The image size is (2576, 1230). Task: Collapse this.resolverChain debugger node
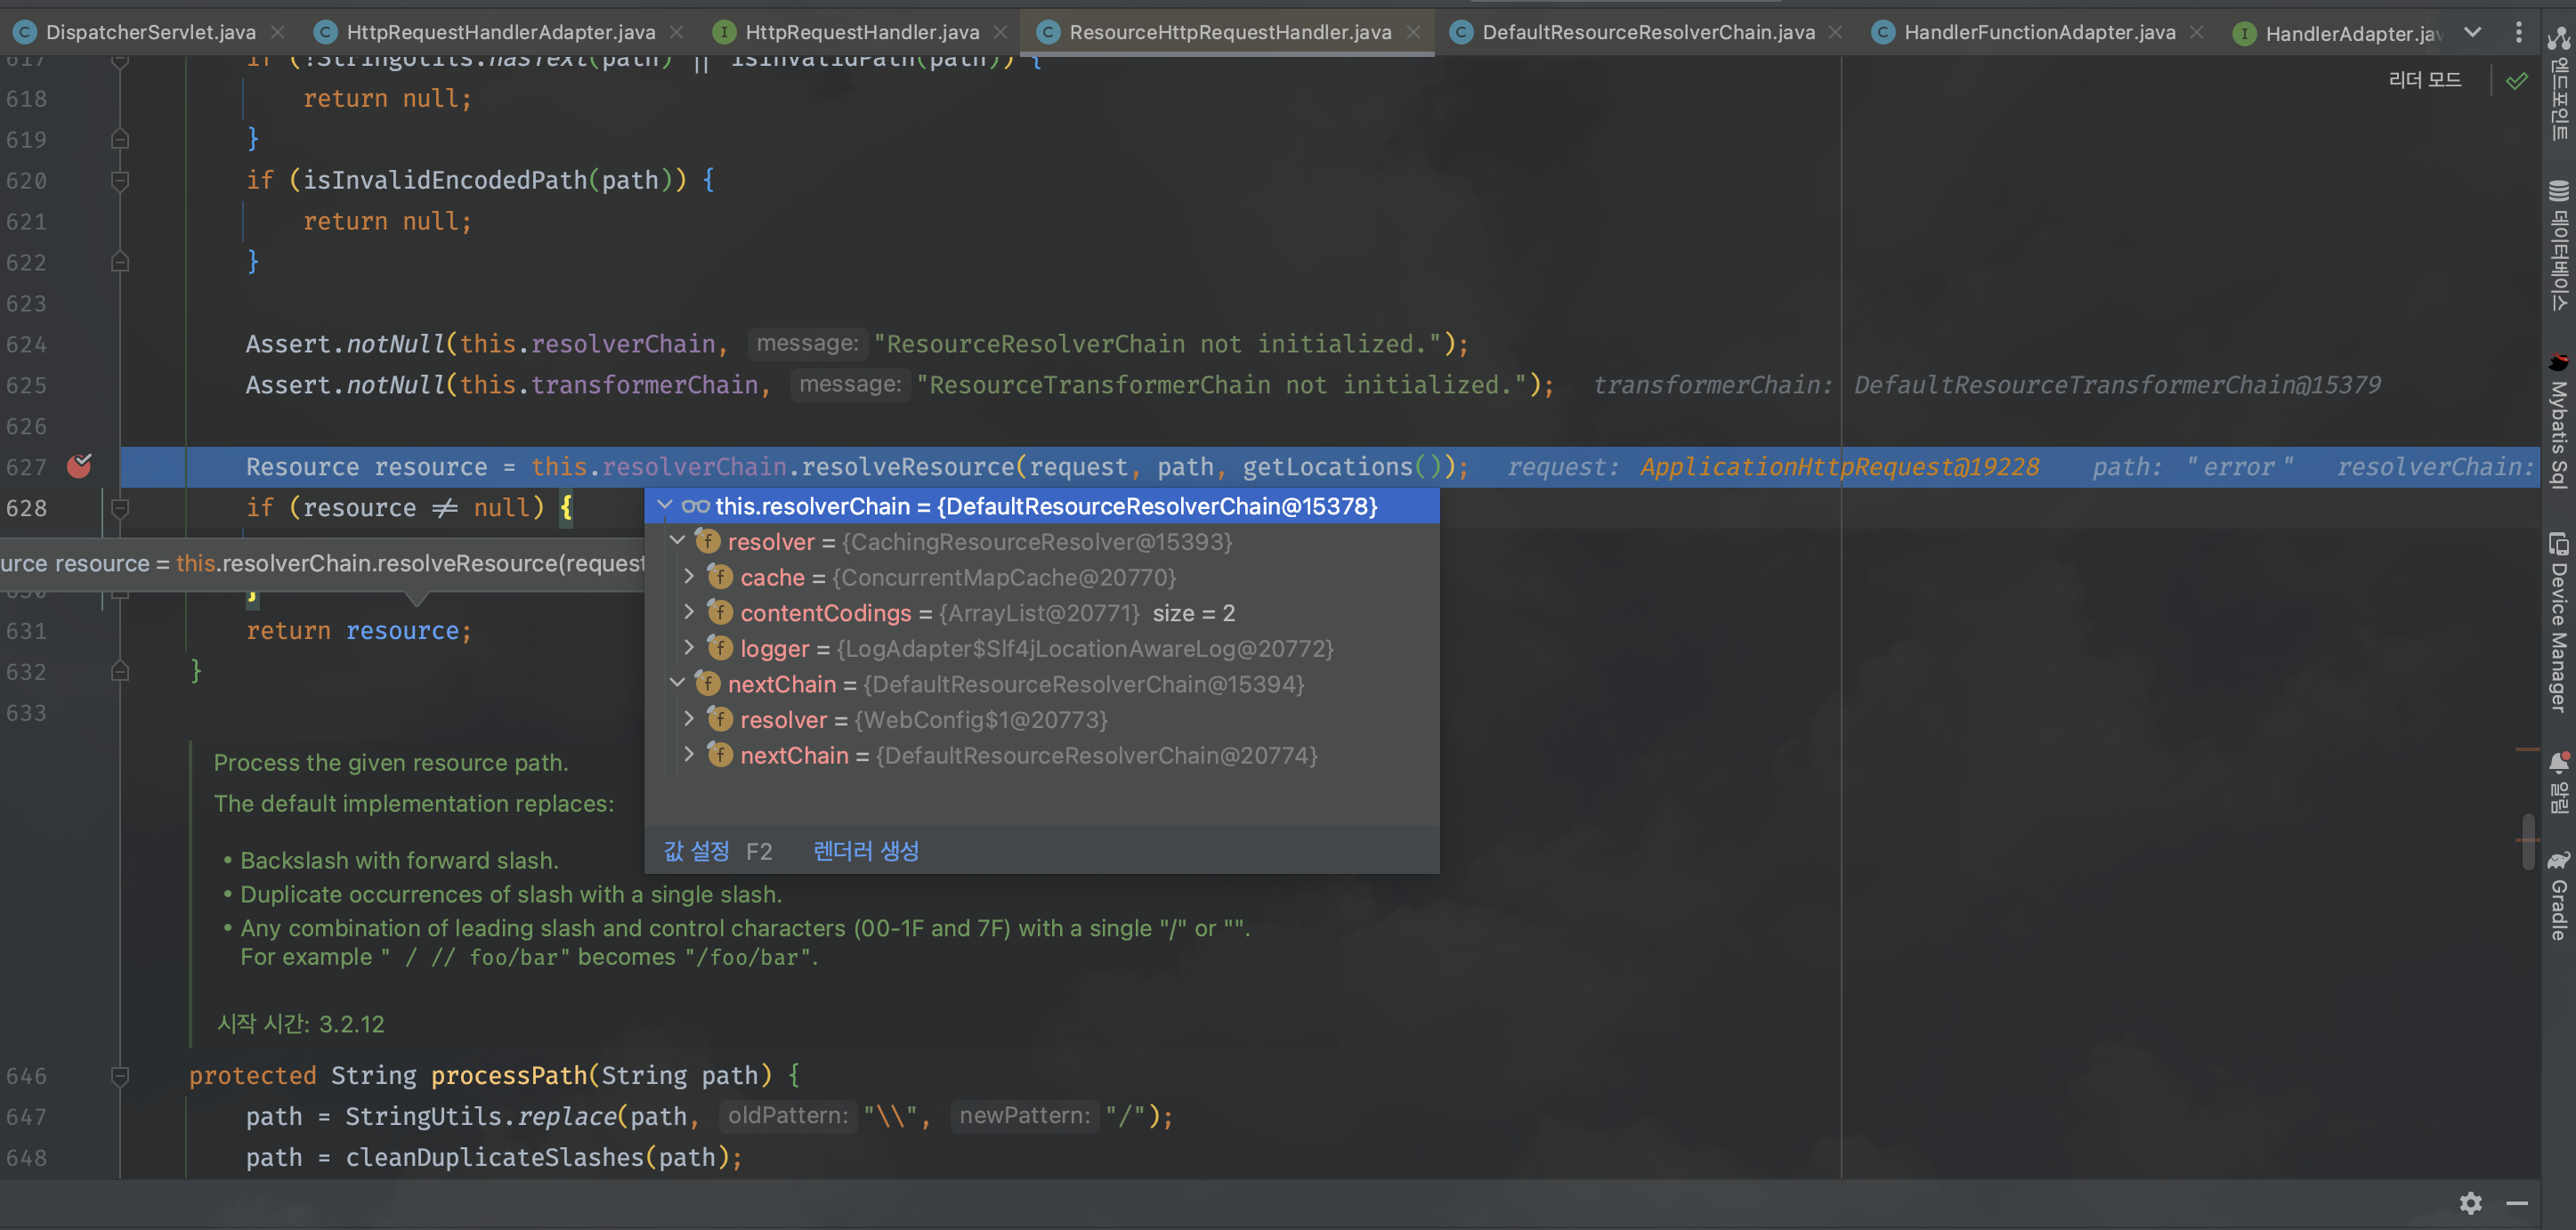tap(665, 506)
